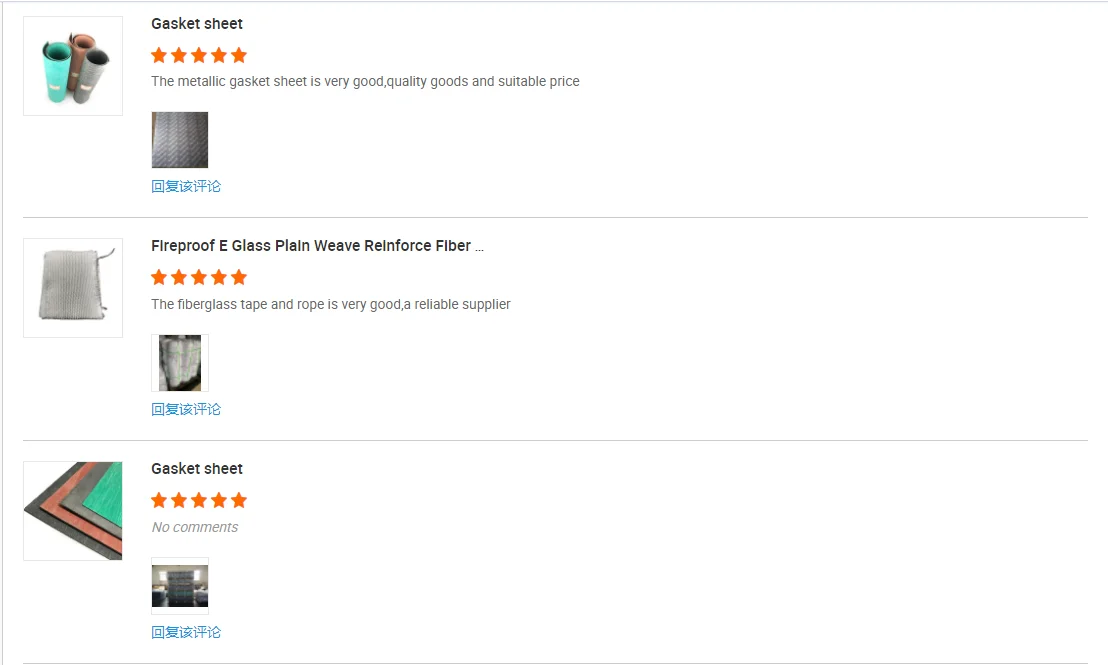
Task: Open the stacked colored gasket sheets thumbnail
Action: pyautogui.click(x=73, y=511)
